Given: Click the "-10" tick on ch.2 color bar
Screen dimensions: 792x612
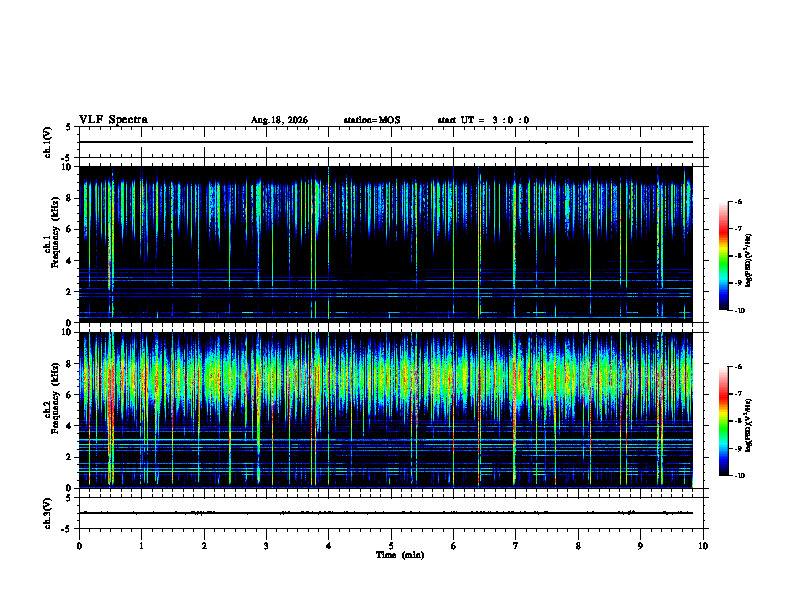Looking at the screenshot, I should (x=739, y=476).
